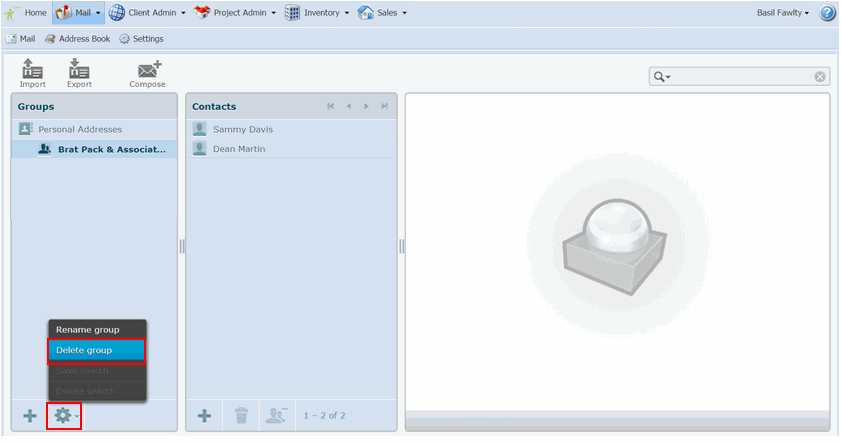Click the Export contacts icon

point(79,73)
